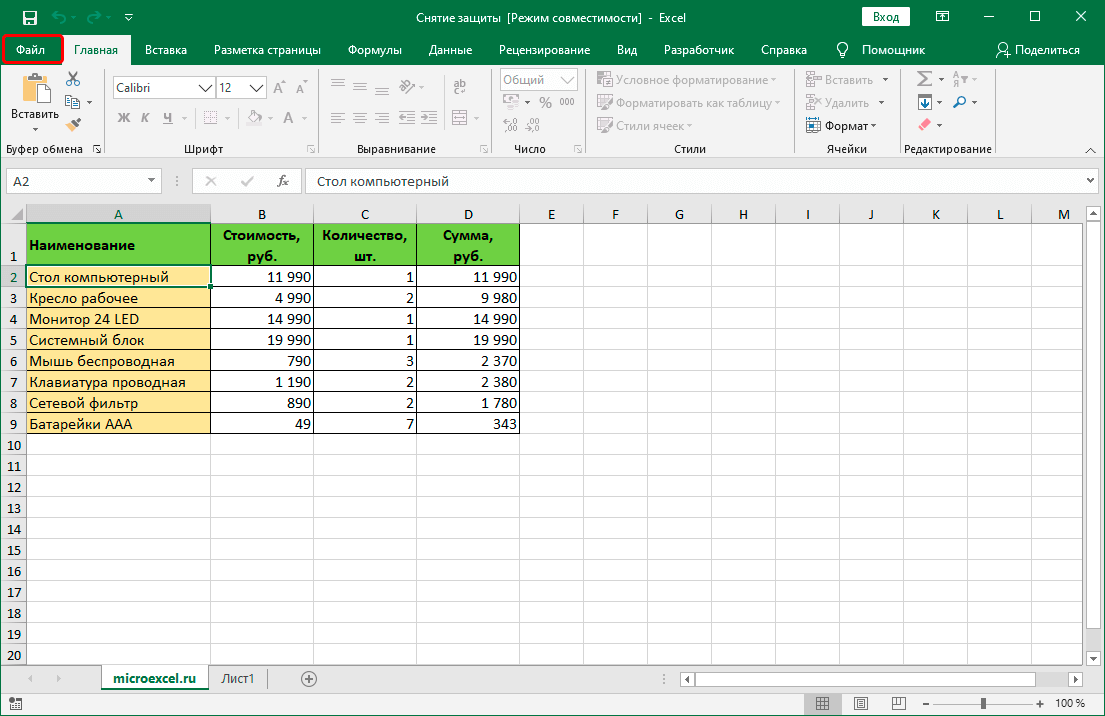
Task: Click the Insert Function fx icon
Action: (x=283, y=181)
